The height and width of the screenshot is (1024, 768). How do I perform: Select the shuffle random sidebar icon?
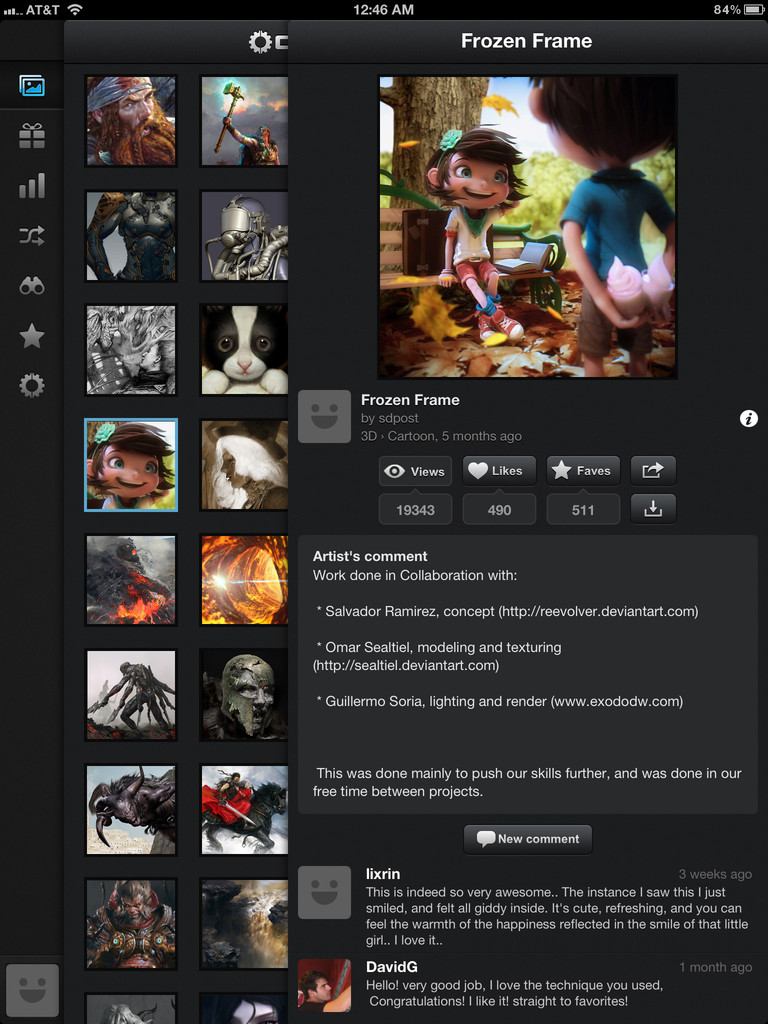click(31, 236)
